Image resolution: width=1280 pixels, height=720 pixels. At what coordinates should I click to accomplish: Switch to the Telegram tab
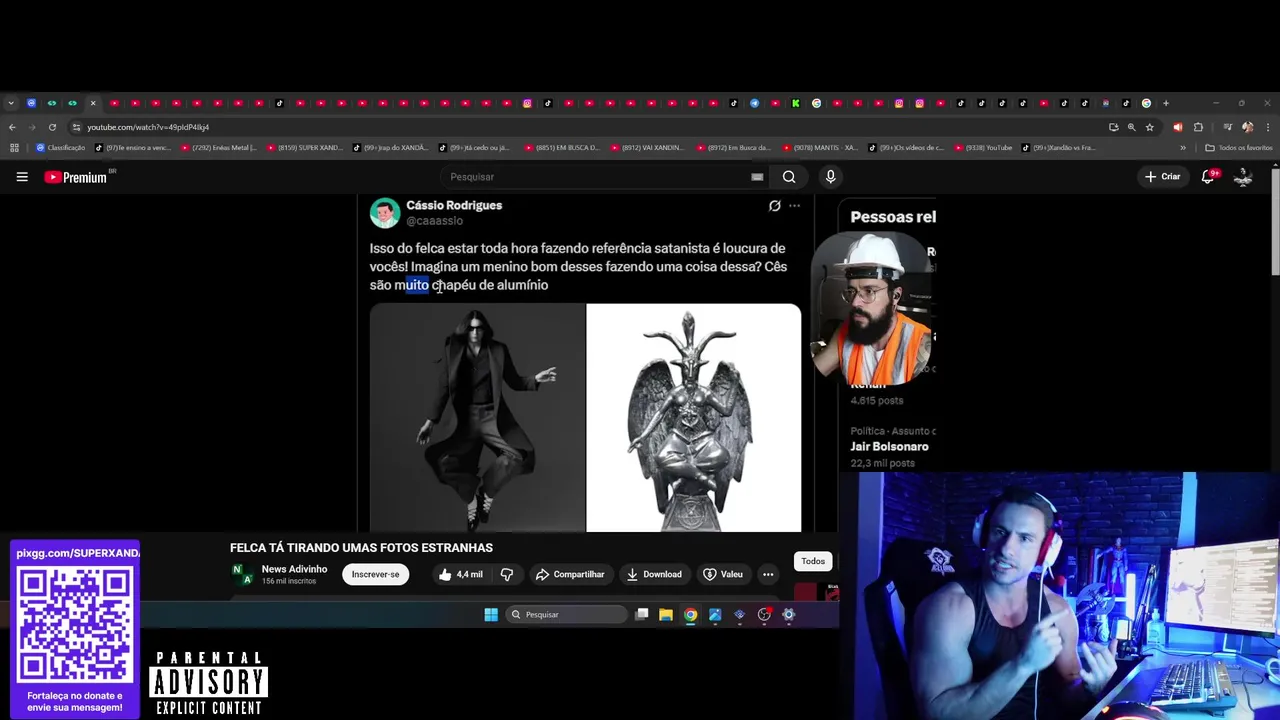(754, 103)
